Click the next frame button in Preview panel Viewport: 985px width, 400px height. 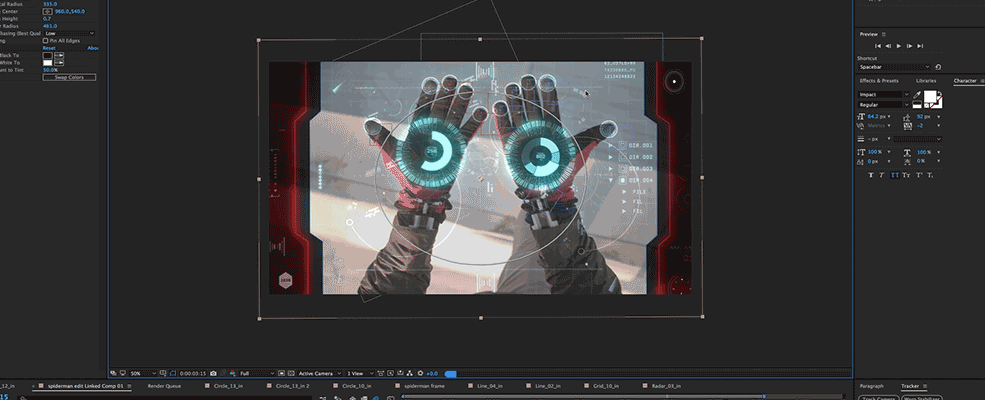click(x=910, y=46)
